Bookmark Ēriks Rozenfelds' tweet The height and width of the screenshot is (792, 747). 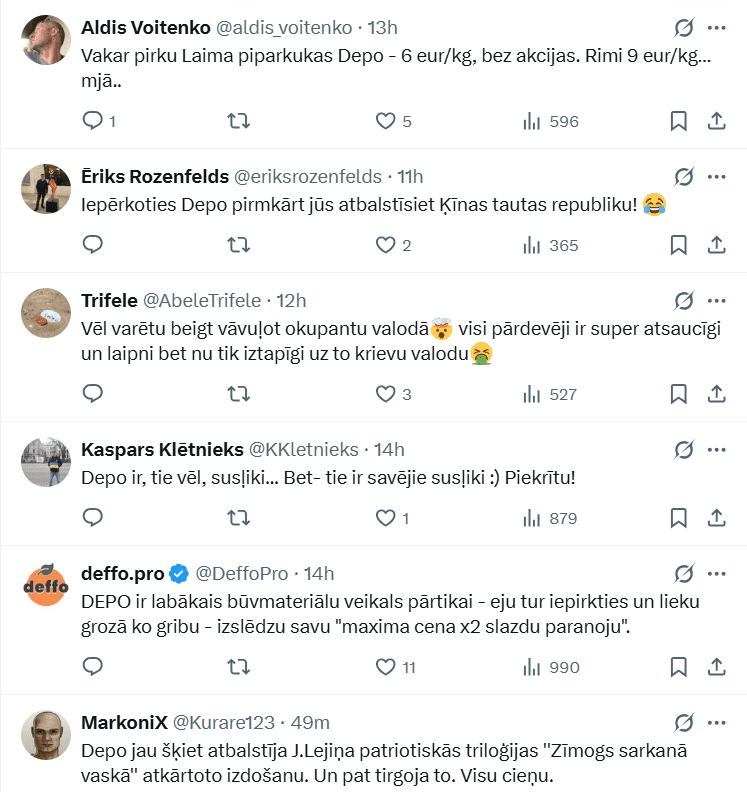tap(678, 245)
